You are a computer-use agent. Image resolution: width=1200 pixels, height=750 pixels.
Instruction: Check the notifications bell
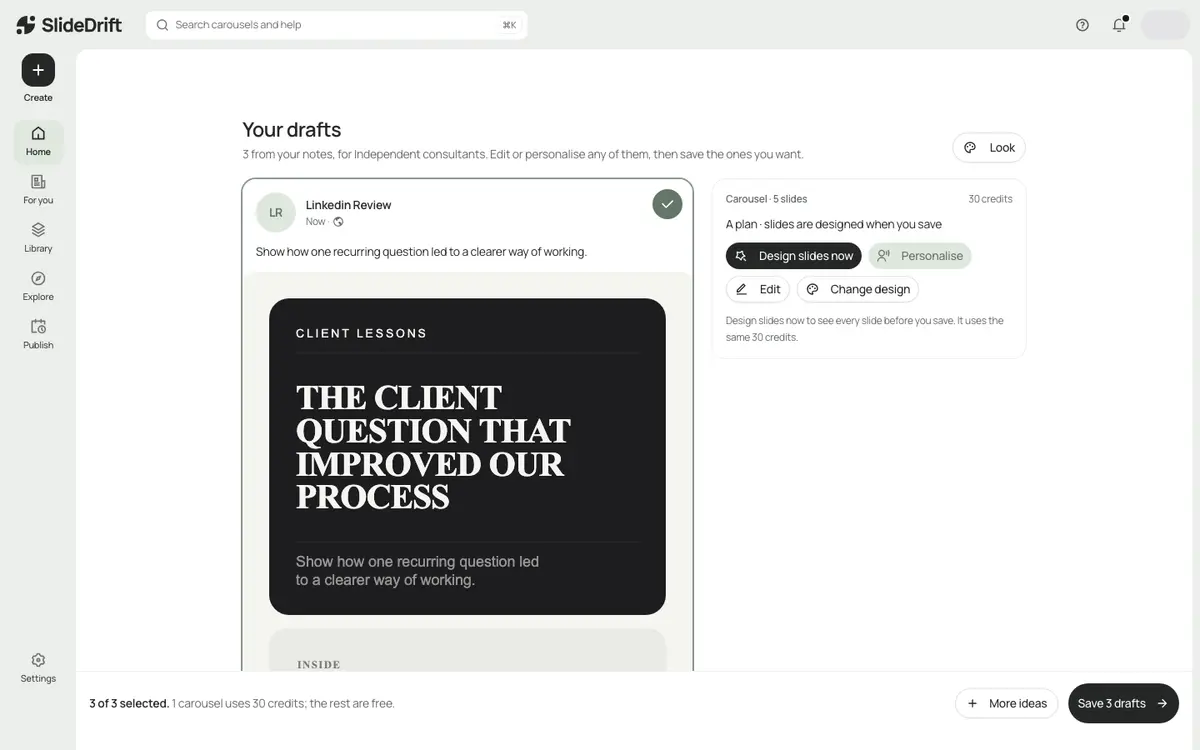(1119, 25)
